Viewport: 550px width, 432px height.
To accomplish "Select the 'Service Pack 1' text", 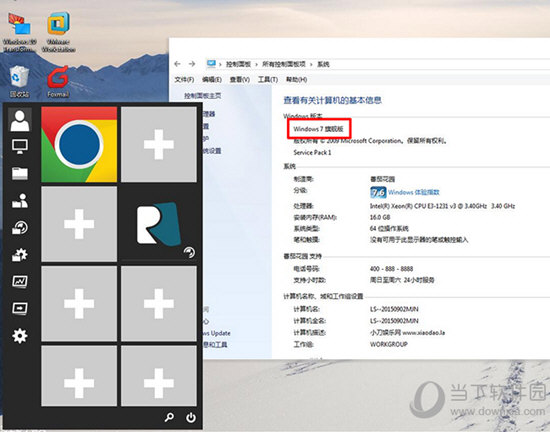I will click(312, 153).
